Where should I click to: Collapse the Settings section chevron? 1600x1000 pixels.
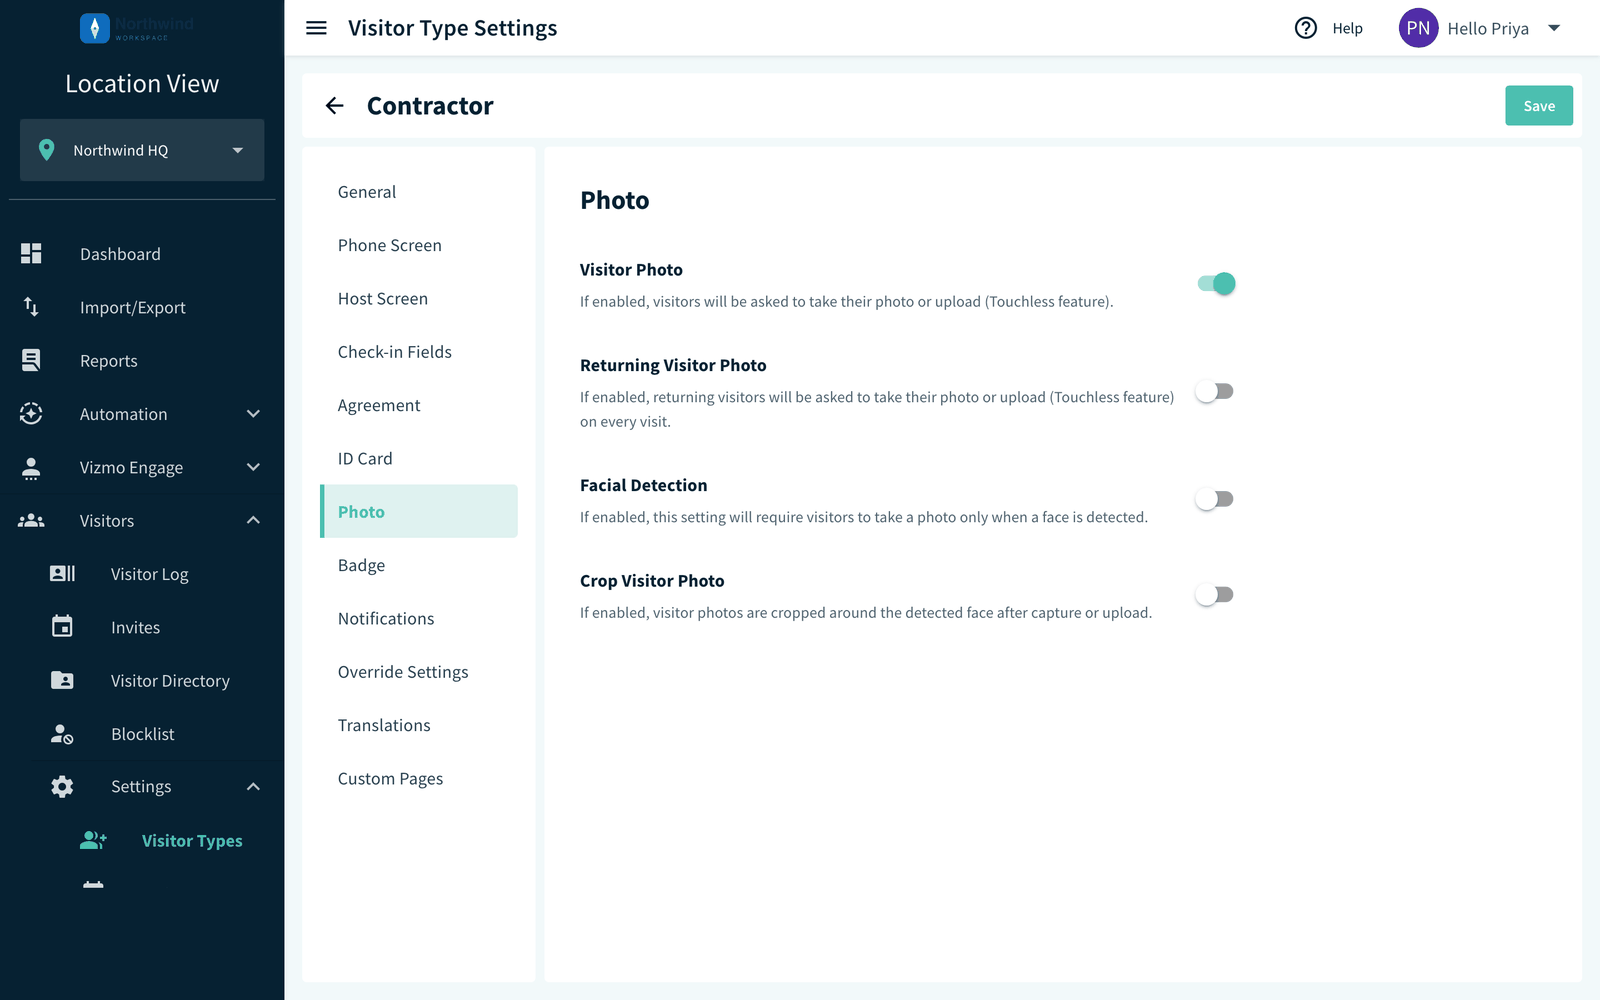coord(253,787)
